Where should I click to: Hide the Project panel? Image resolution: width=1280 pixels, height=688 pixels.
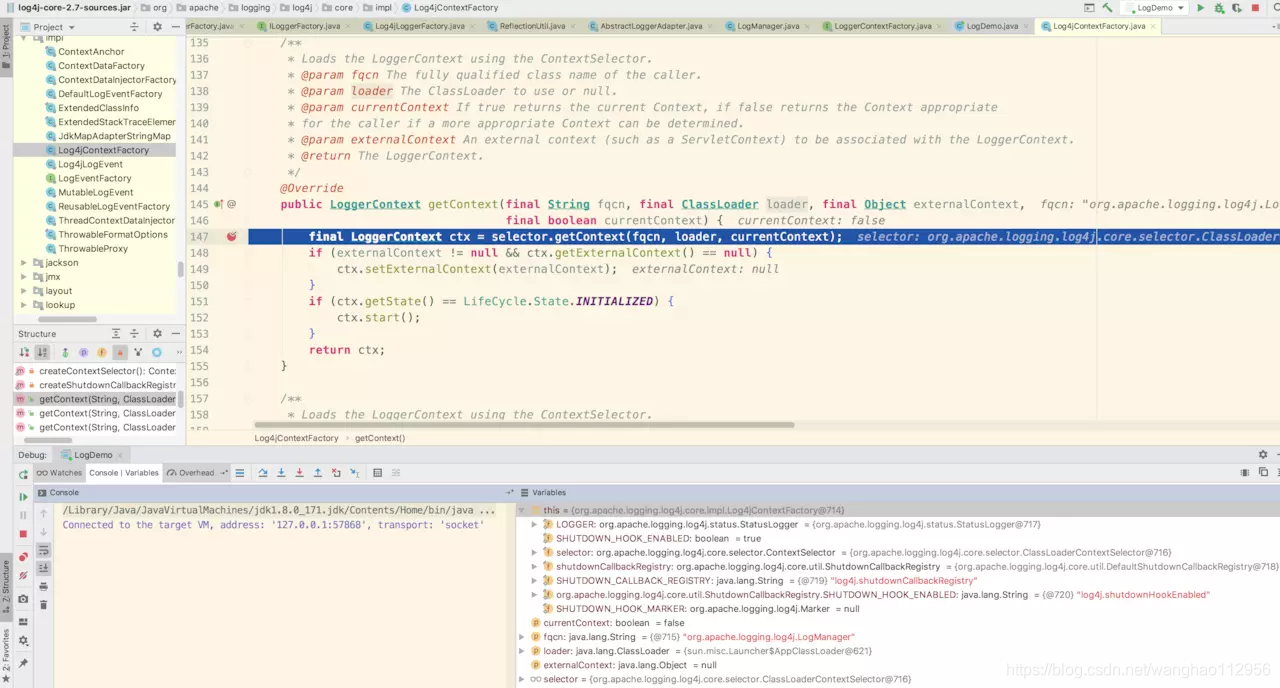(175, 27)
